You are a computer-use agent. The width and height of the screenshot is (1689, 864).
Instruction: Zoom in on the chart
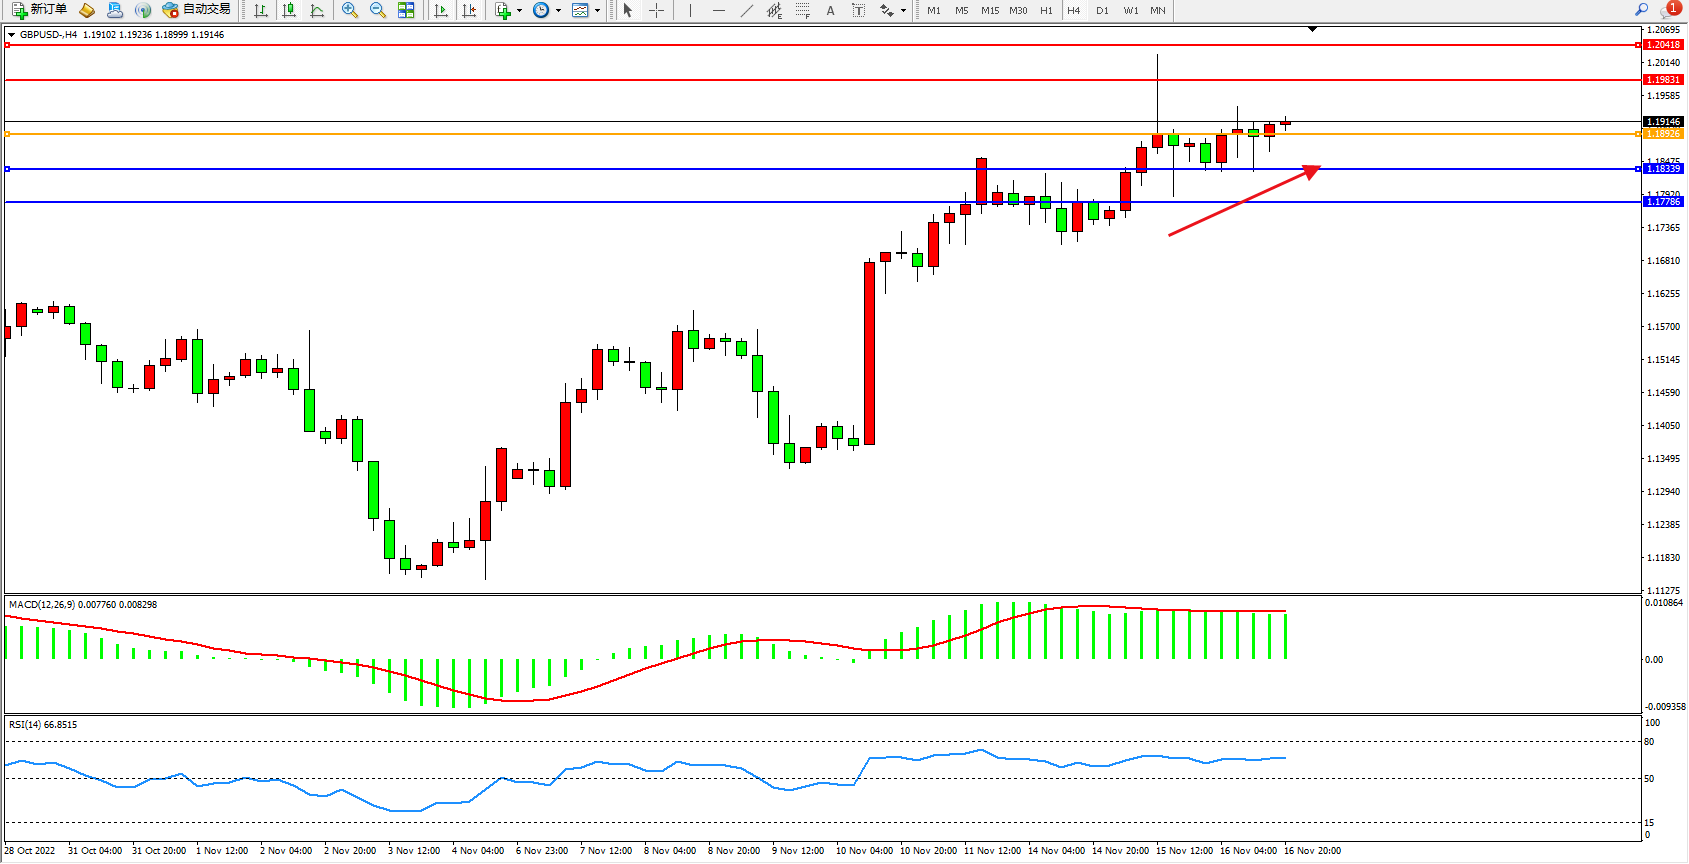(x=350, y=10)
